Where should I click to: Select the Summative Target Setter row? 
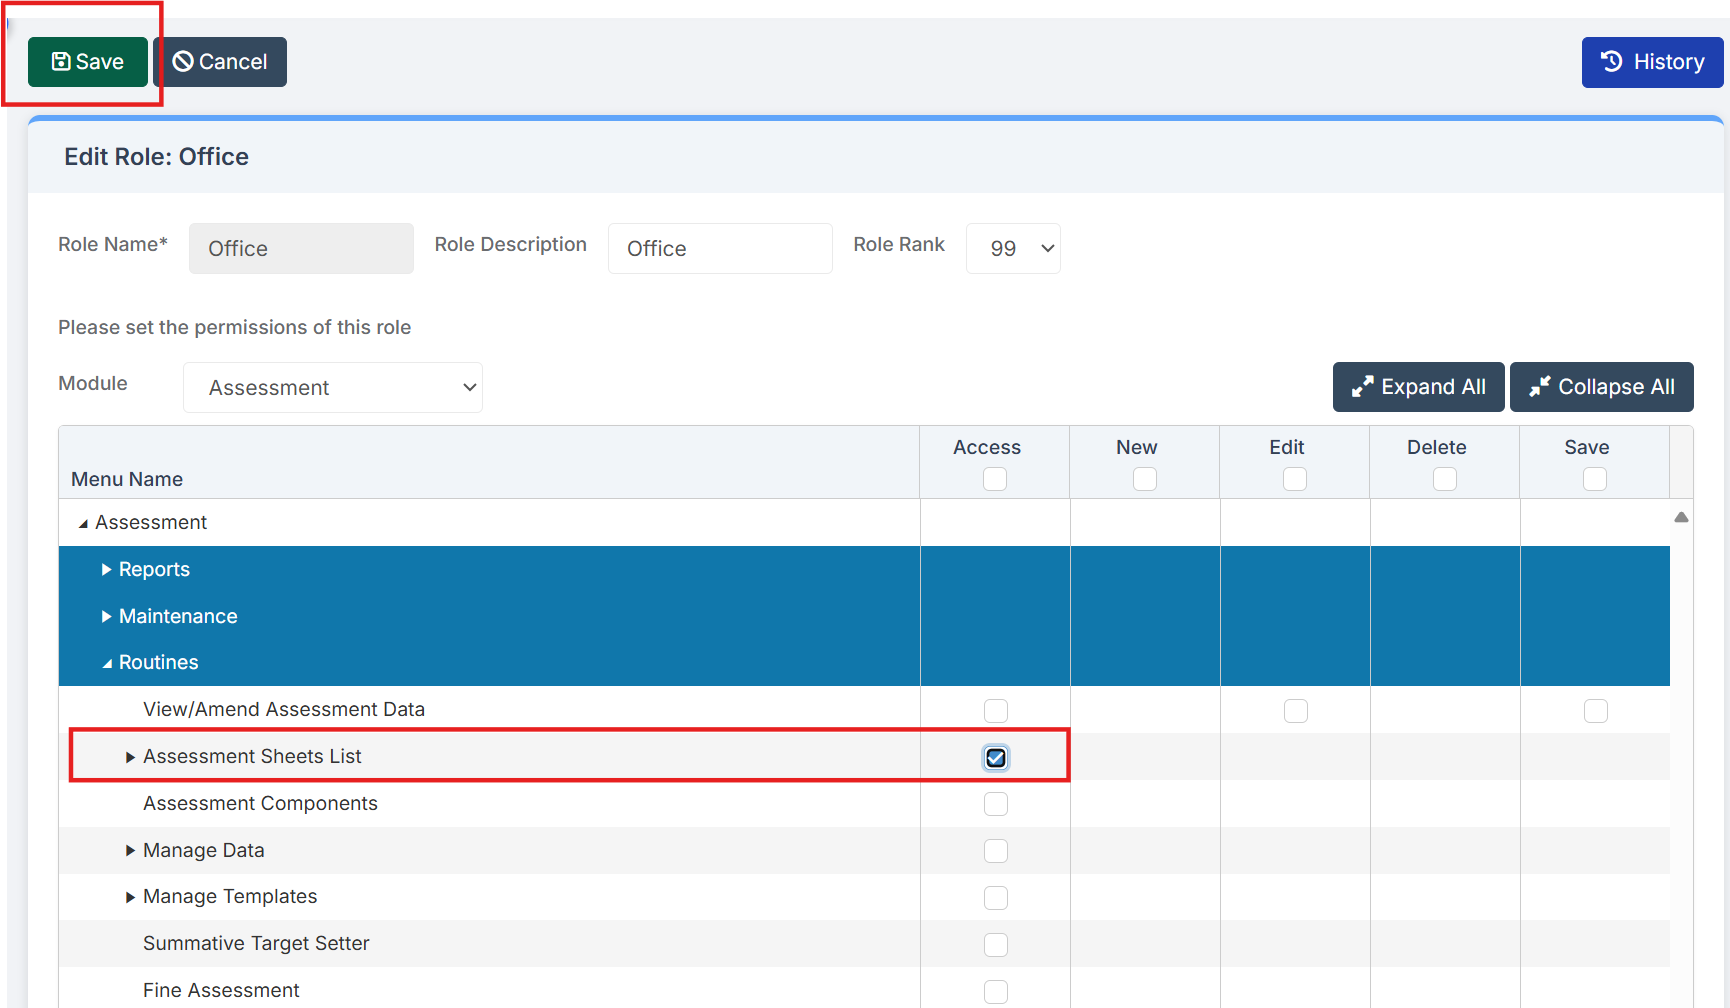click(x=256, y=944)
